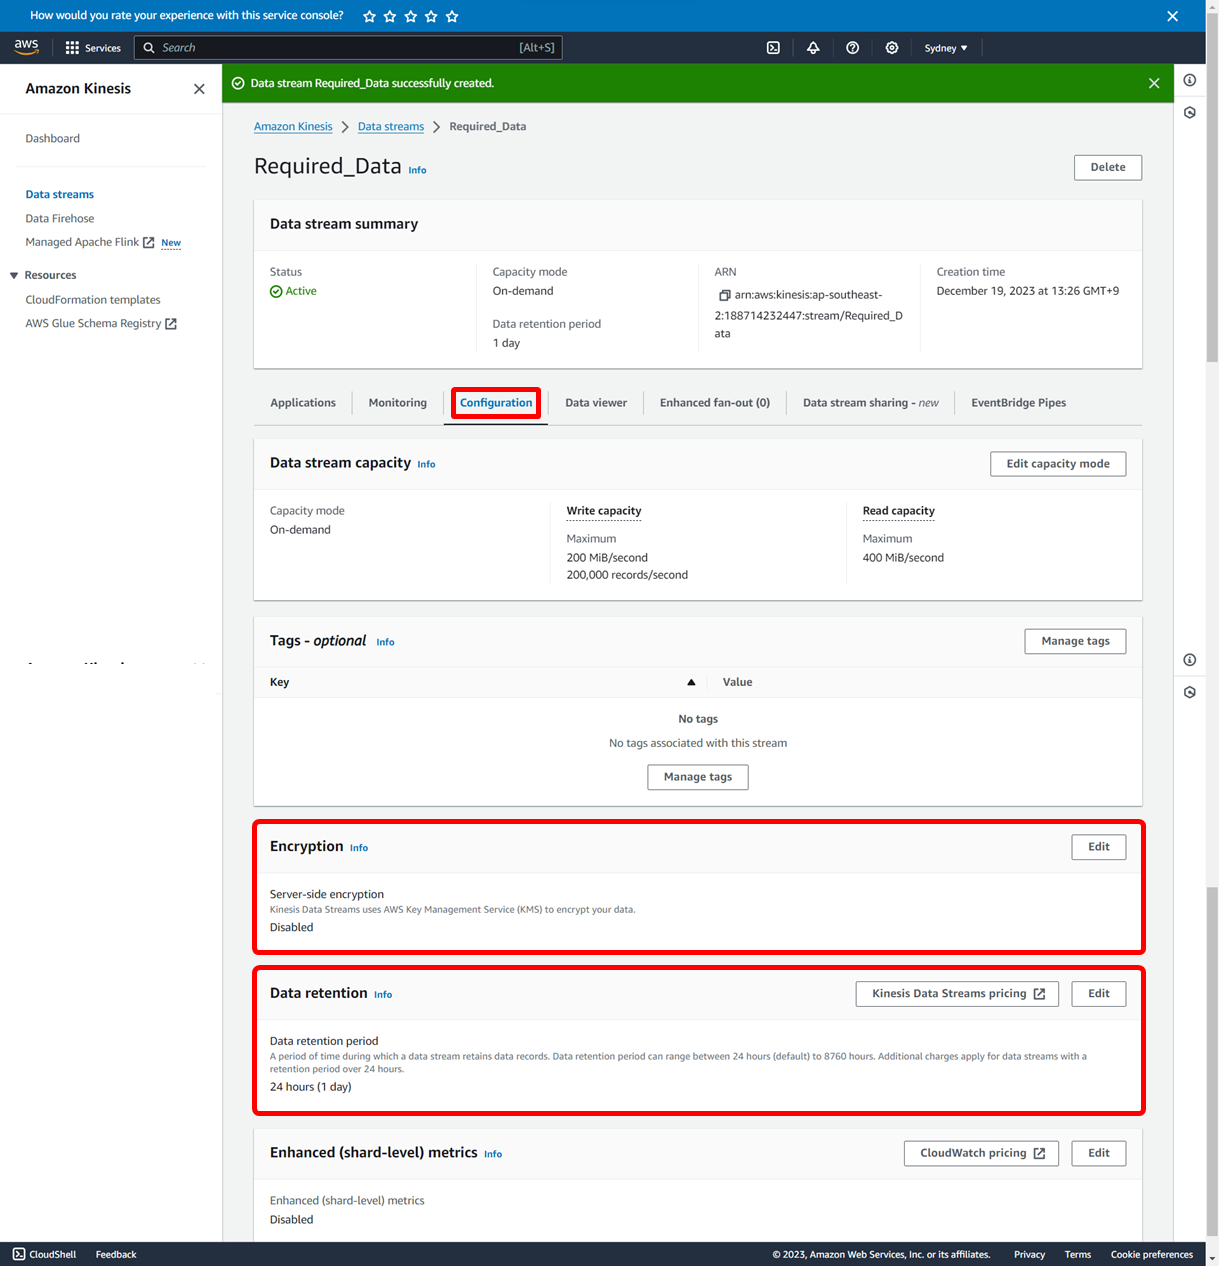Open the Services grid menu
Image resolution: width=1219 pixels, height=1266 pixels.
pyautogui.click(x=93, y=48)
